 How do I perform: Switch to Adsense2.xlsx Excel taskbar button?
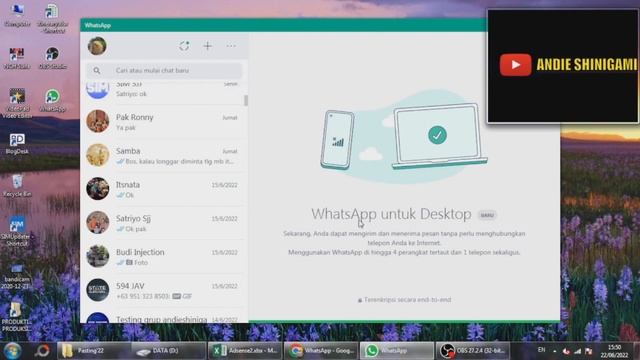(x=245, y=351)
